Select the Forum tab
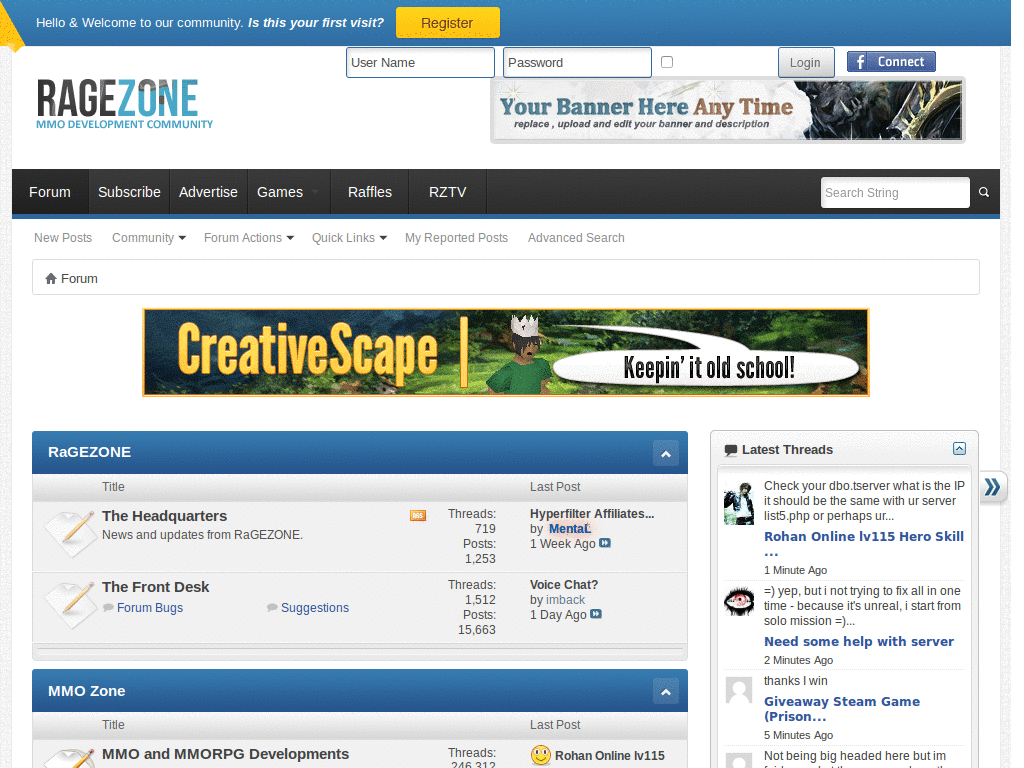 [50, 192]
